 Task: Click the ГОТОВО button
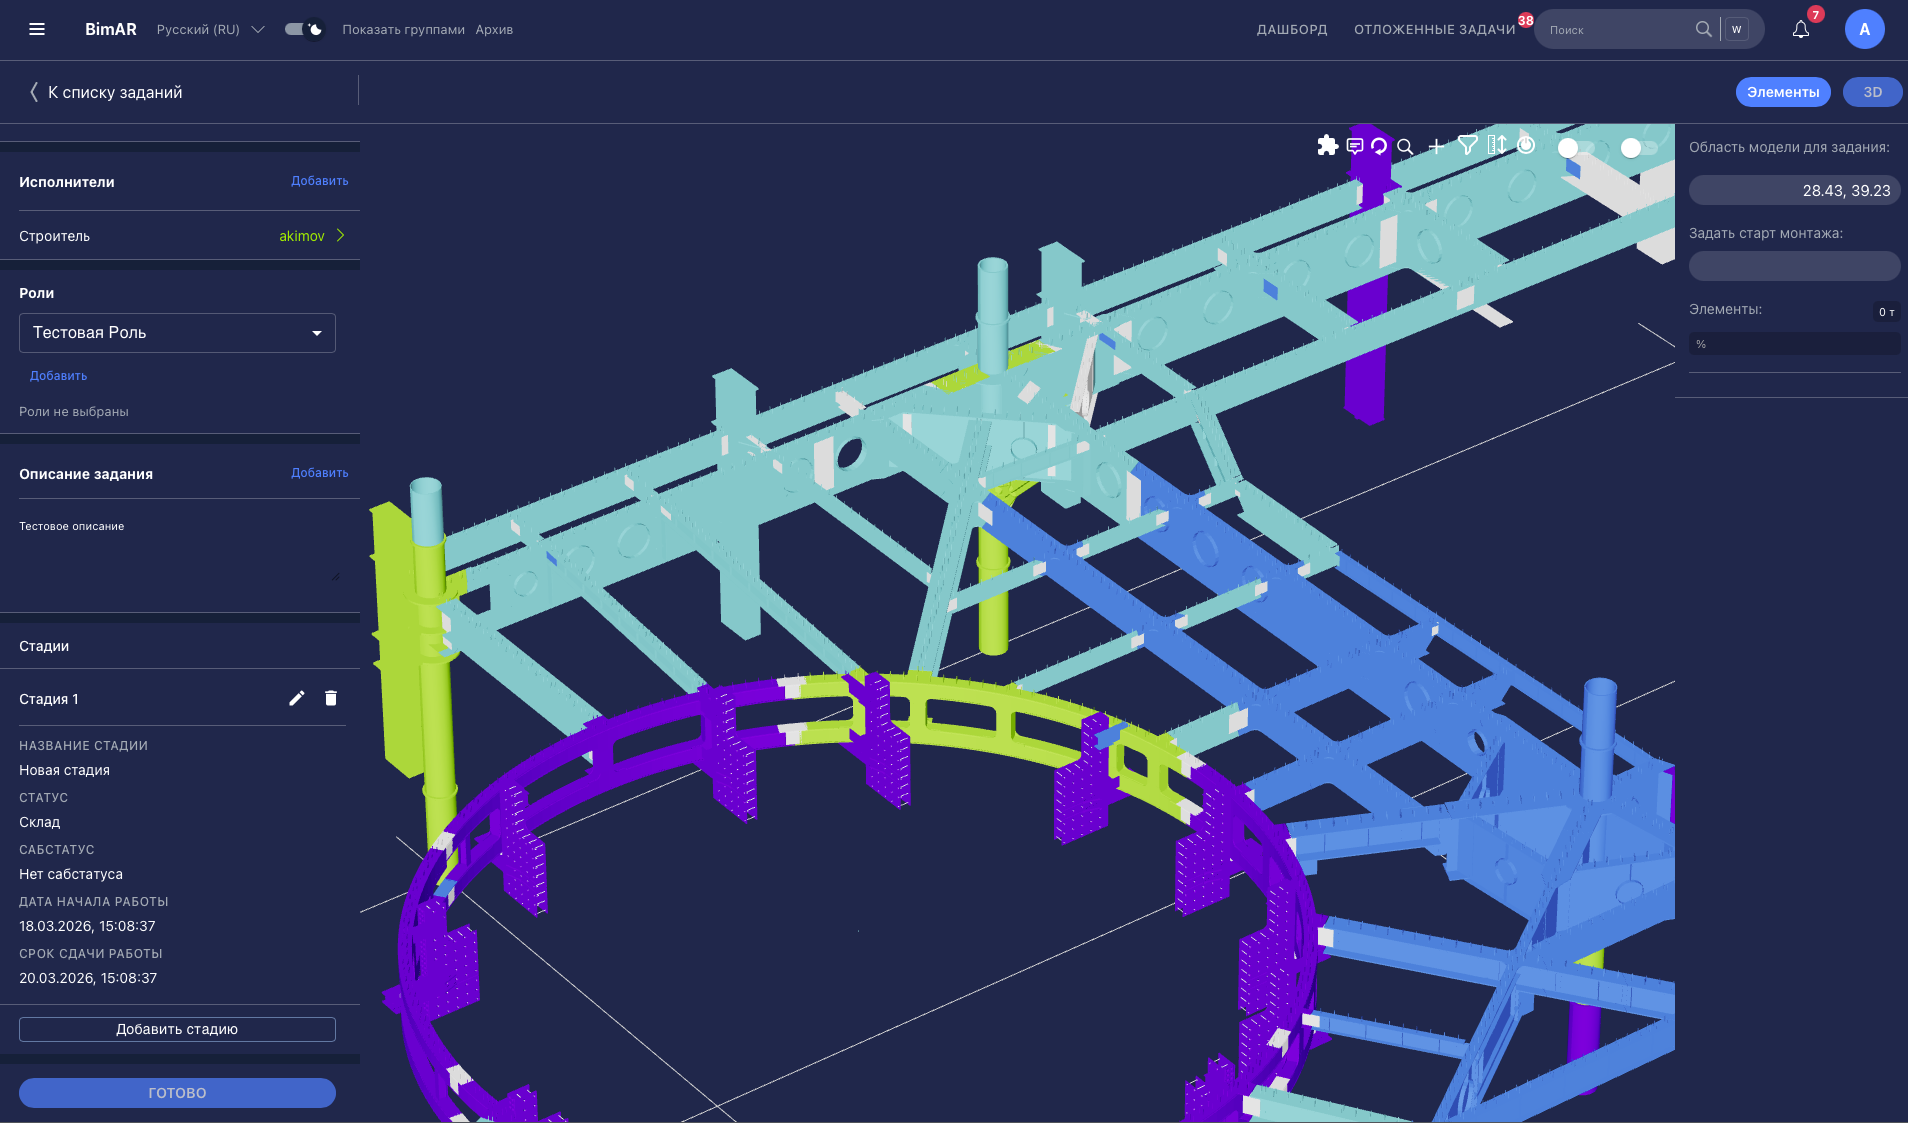[x=177, y=1093]
